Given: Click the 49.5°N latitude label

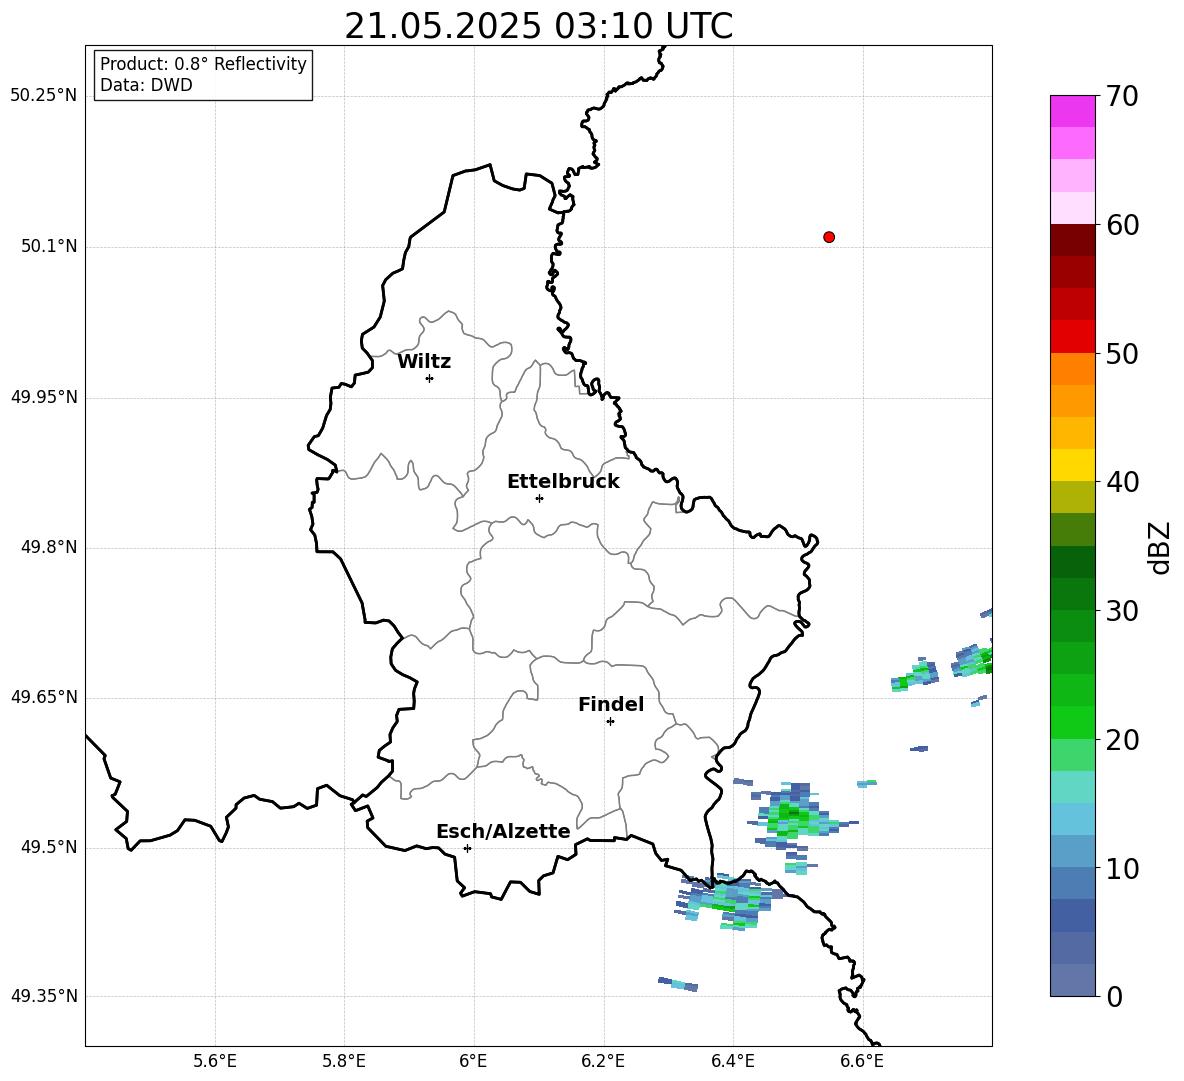Looking at the screenshot, I should click(x=49, y=847).
